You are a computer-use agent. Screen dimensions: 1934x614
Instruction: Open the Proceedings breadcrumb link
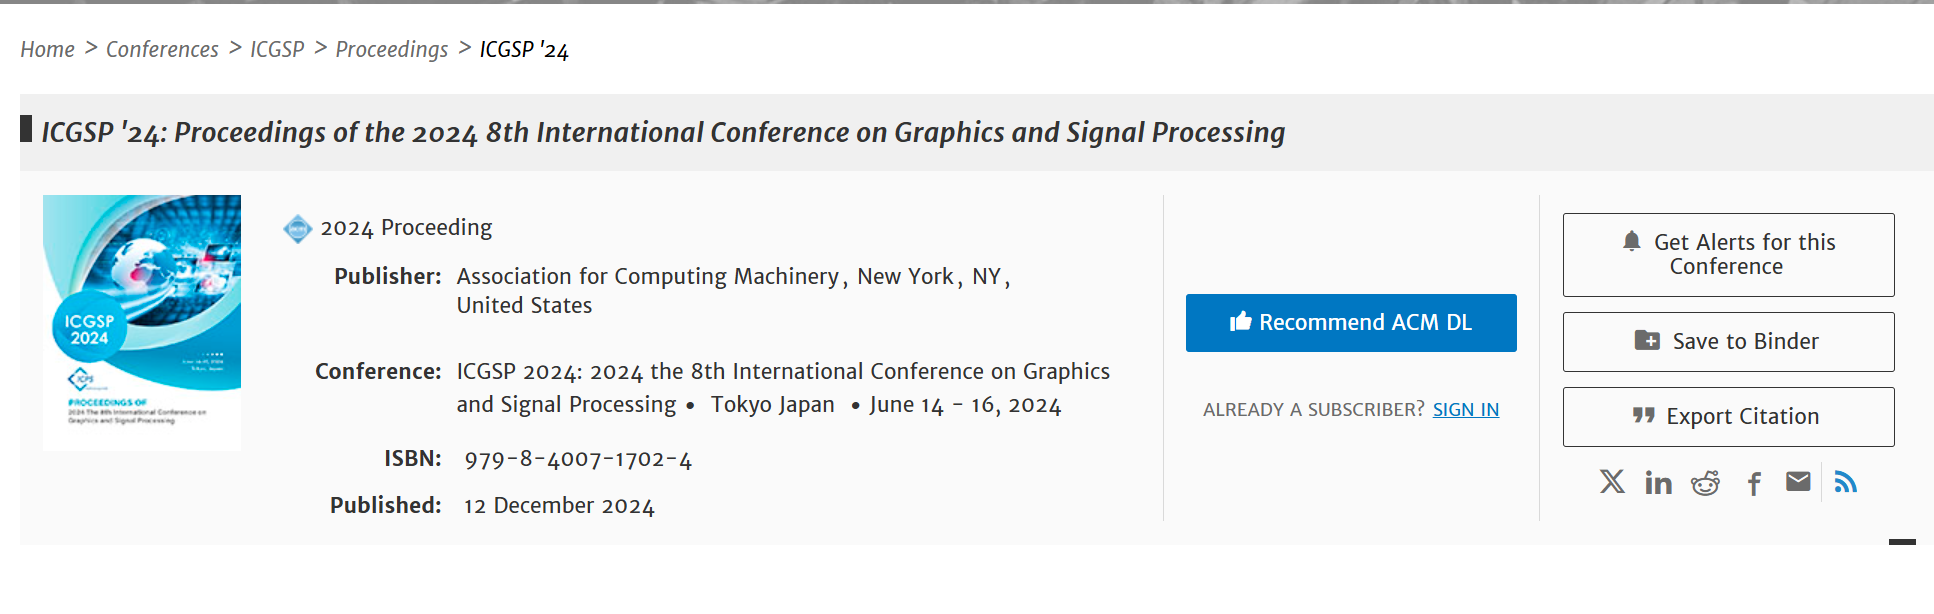pos(391,49)
